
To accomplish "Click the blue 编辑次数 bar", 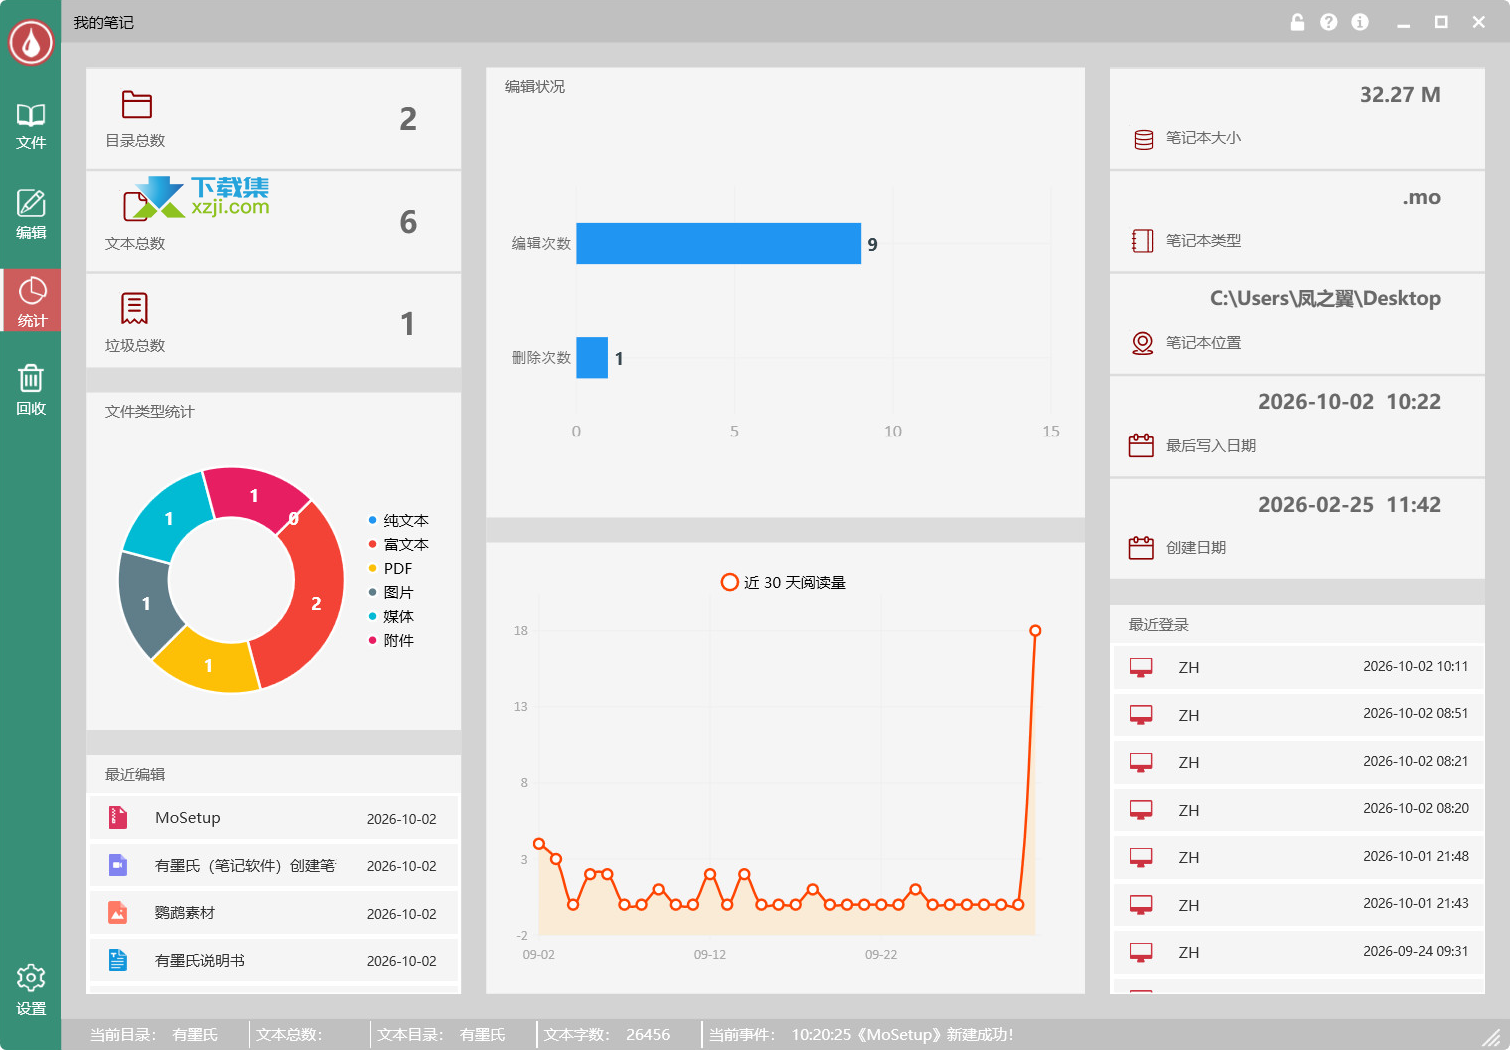I will 718,243.
